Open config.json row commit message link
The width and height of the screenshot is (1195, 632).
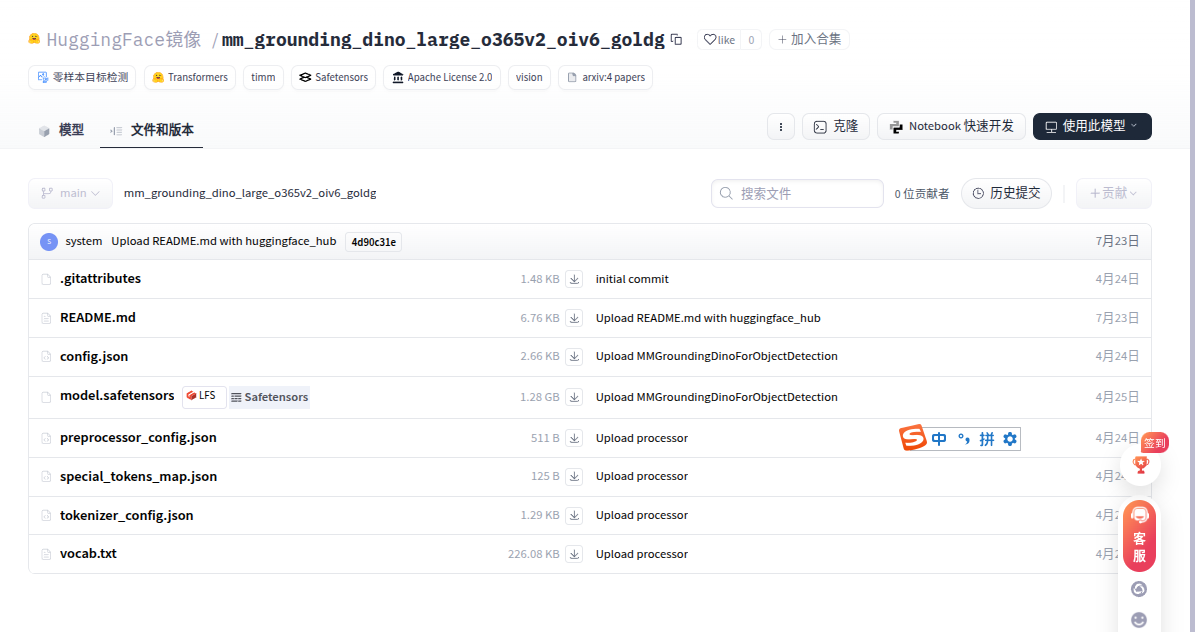716,356
